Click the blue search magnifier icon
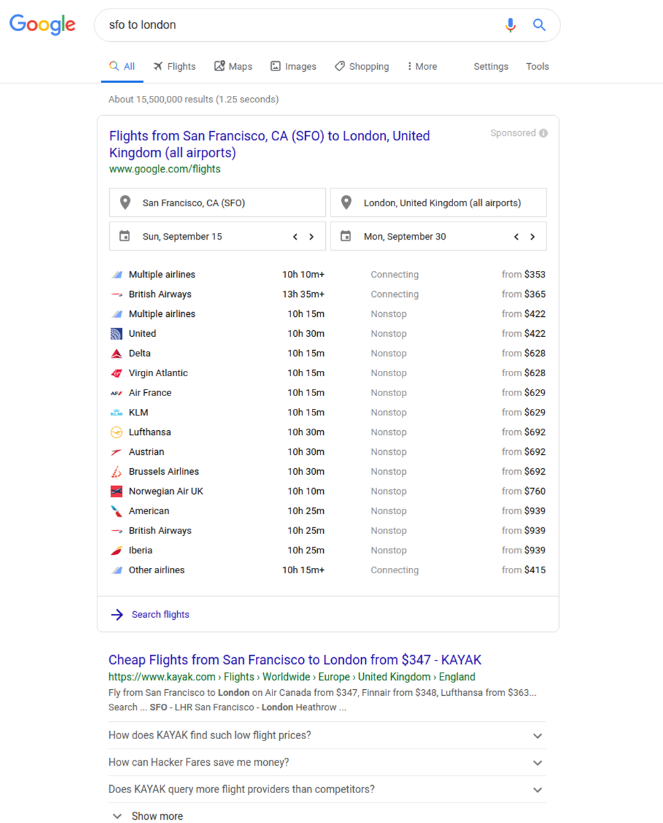The width and height of the screenshot is (663, 823). (x=539, y=25)
